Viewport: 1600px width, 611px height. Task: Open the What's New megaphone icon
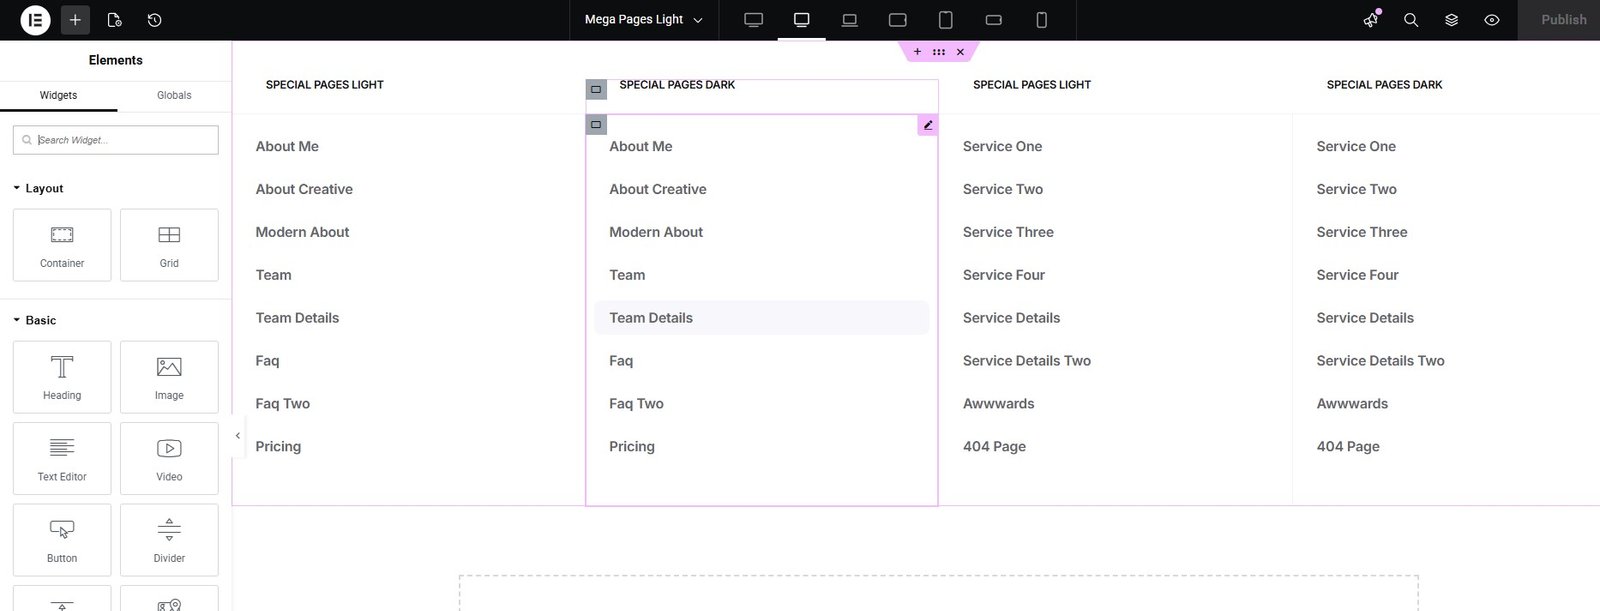[1371, 20]
